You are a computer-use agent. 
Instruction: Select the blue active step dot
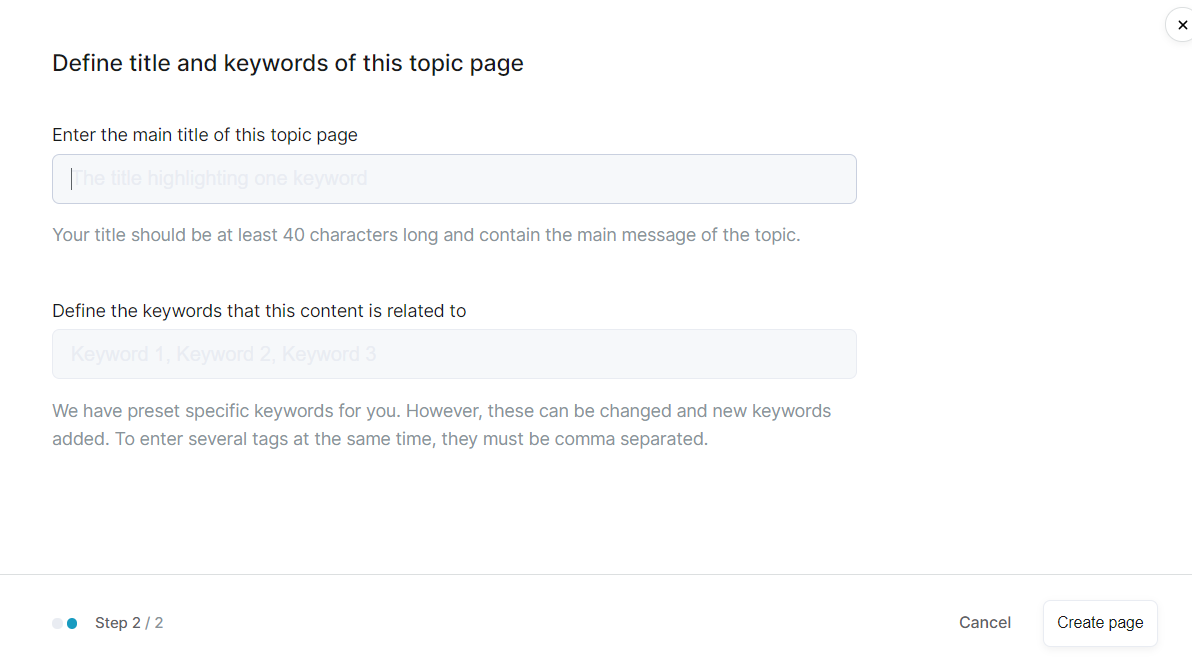72,624
